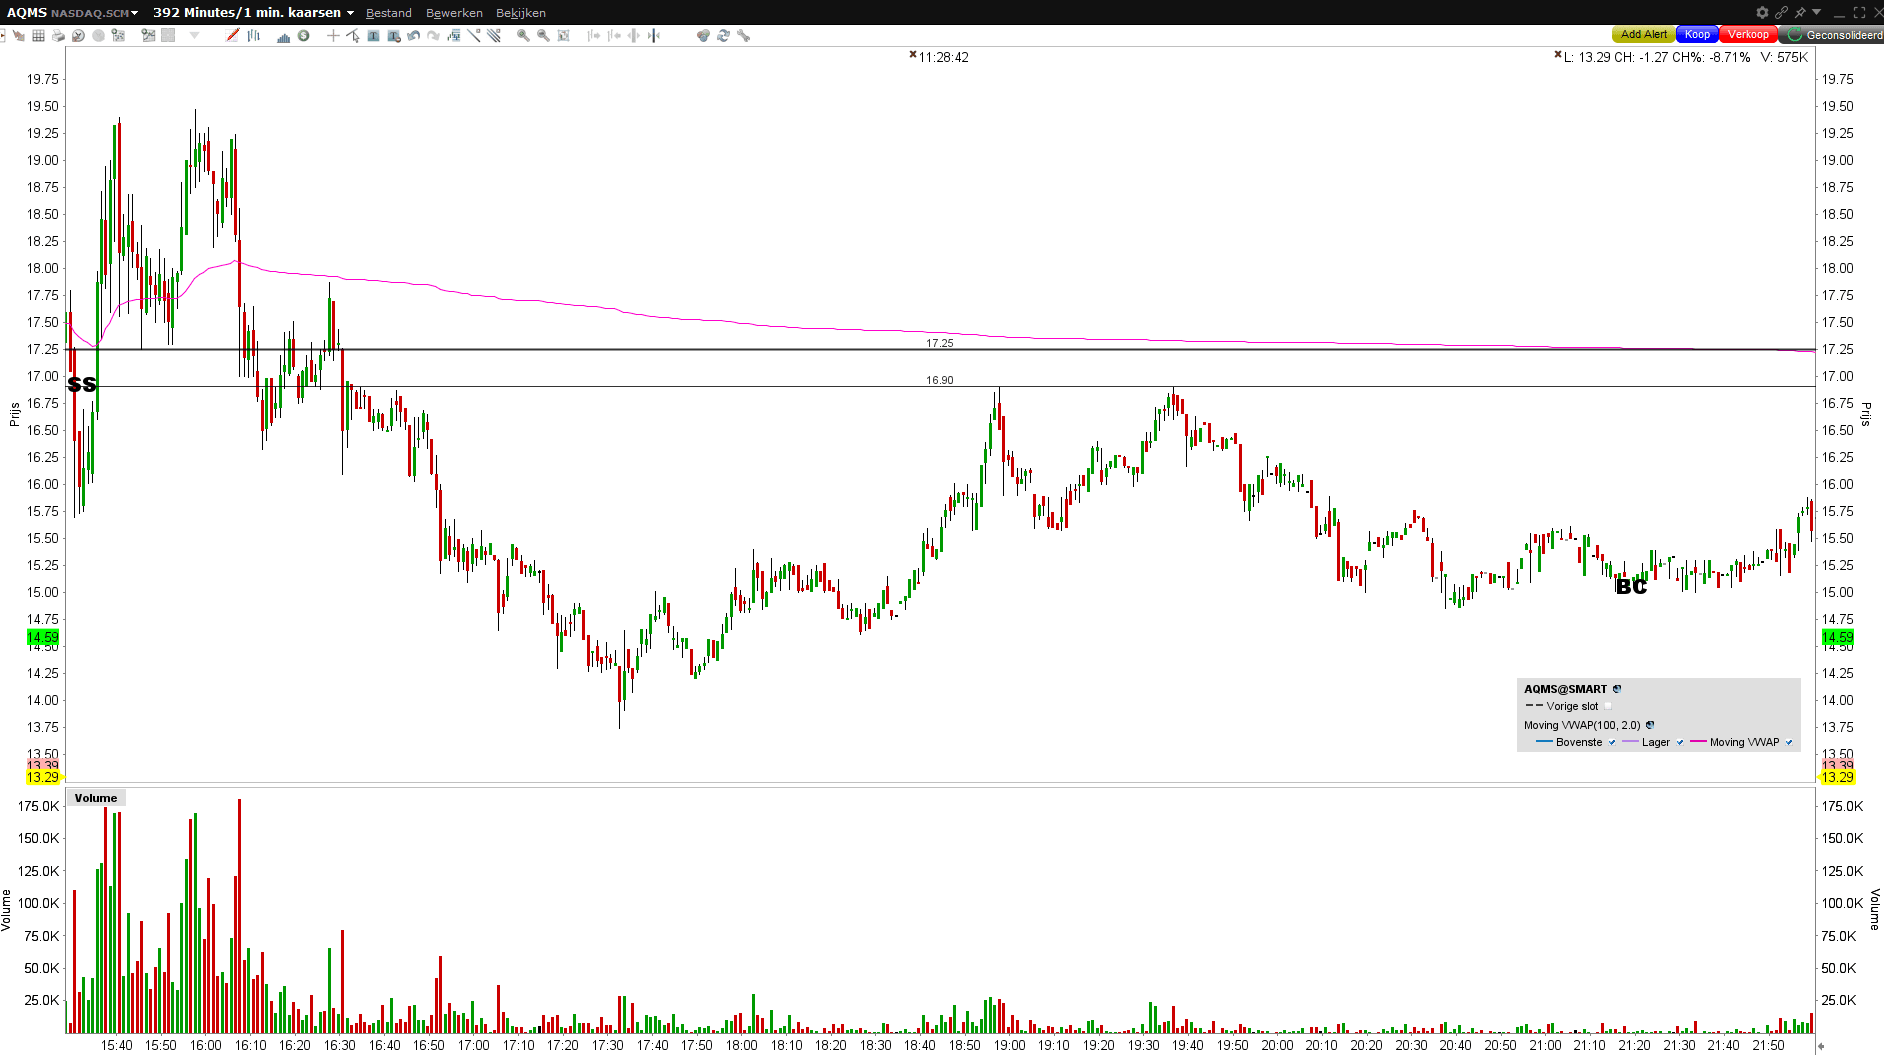
Task: Click the Add Alert button
Action: pyautogui.click(x=1644, y=35)
